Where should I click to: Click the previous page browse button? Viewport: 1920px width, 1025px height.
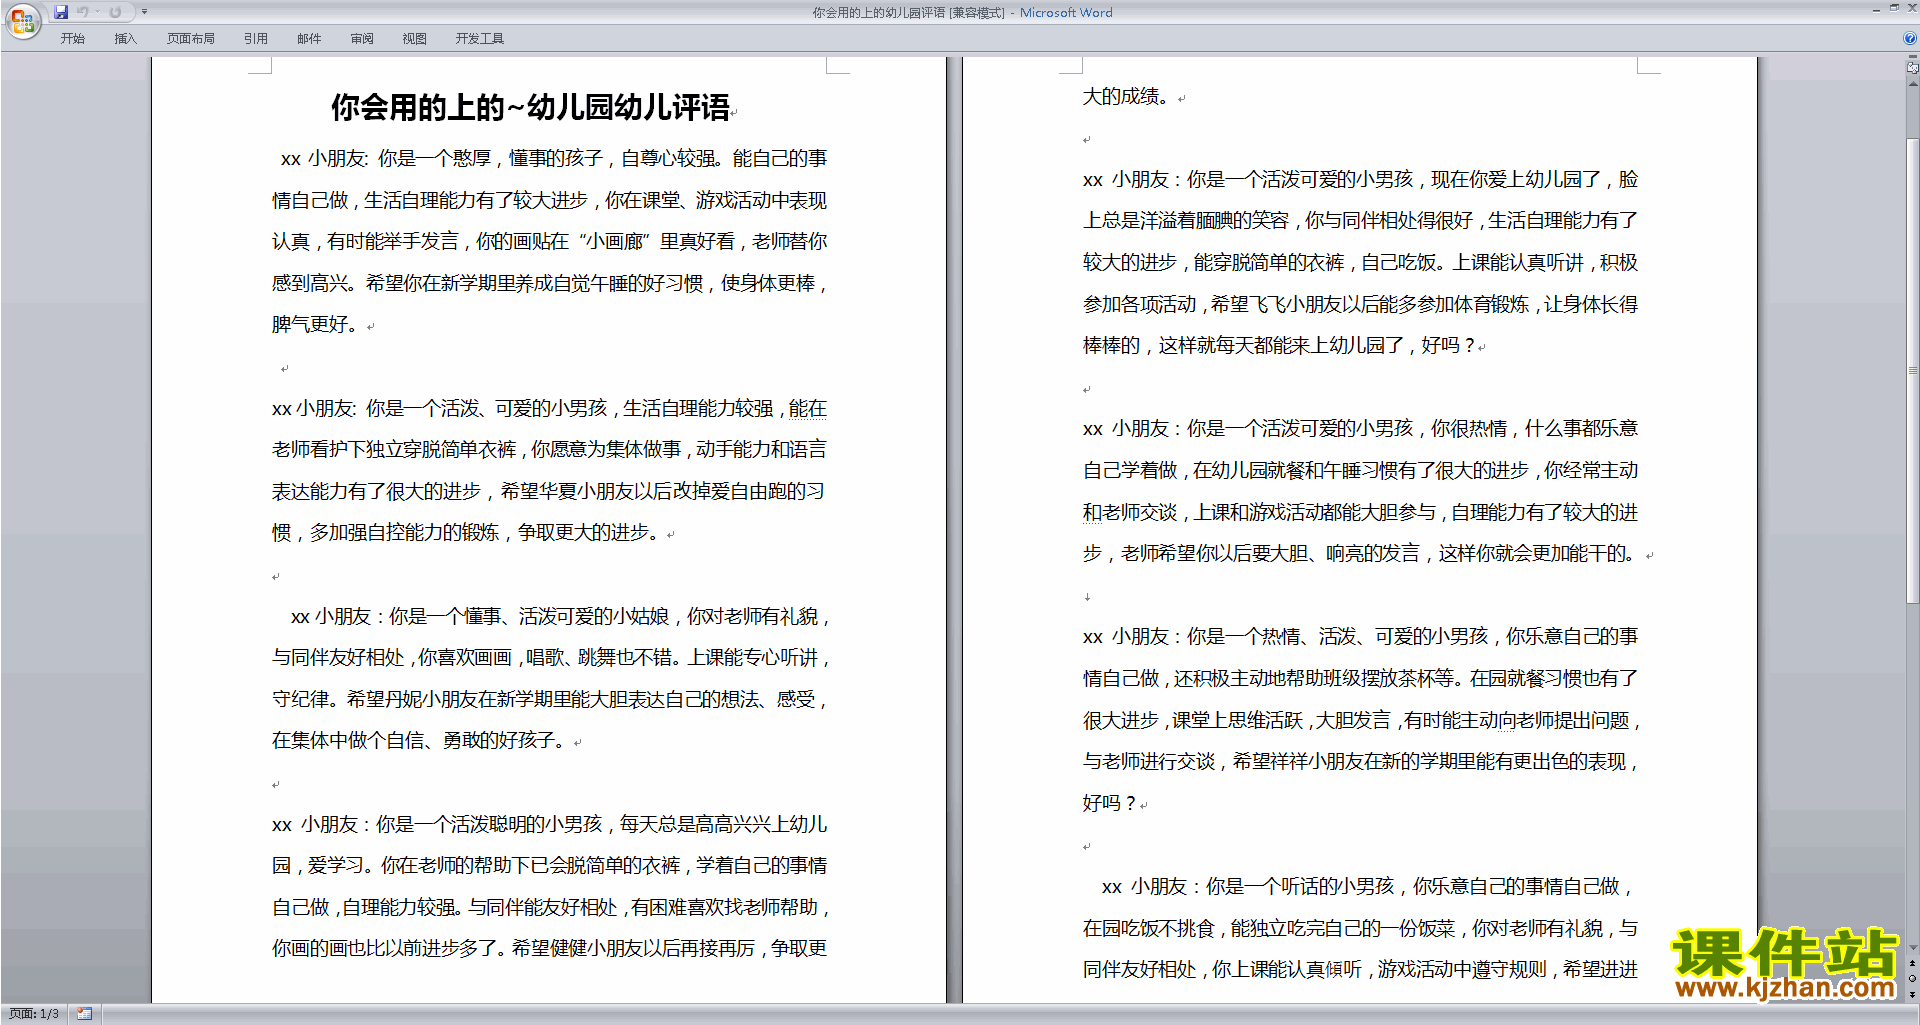(1913, 963)
